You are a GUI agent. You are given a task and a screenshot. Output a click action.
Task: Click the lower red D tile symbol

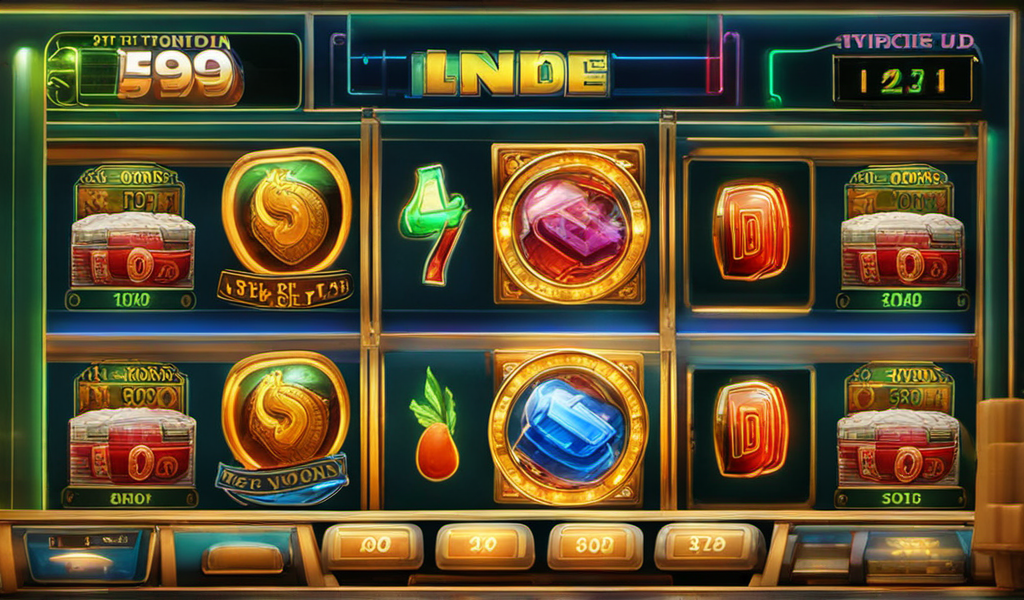[x=751, y=428]
